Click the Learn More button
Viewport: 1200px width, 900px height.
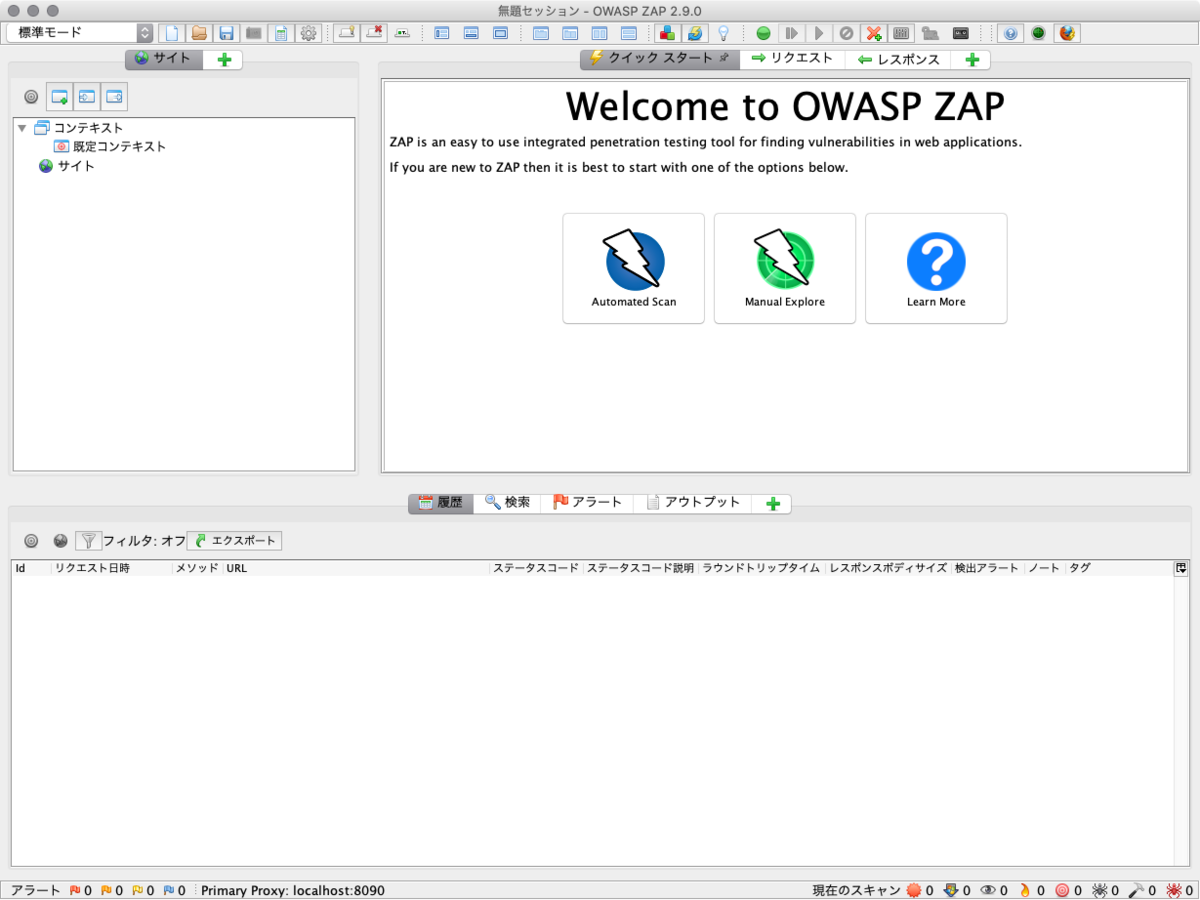936,268
